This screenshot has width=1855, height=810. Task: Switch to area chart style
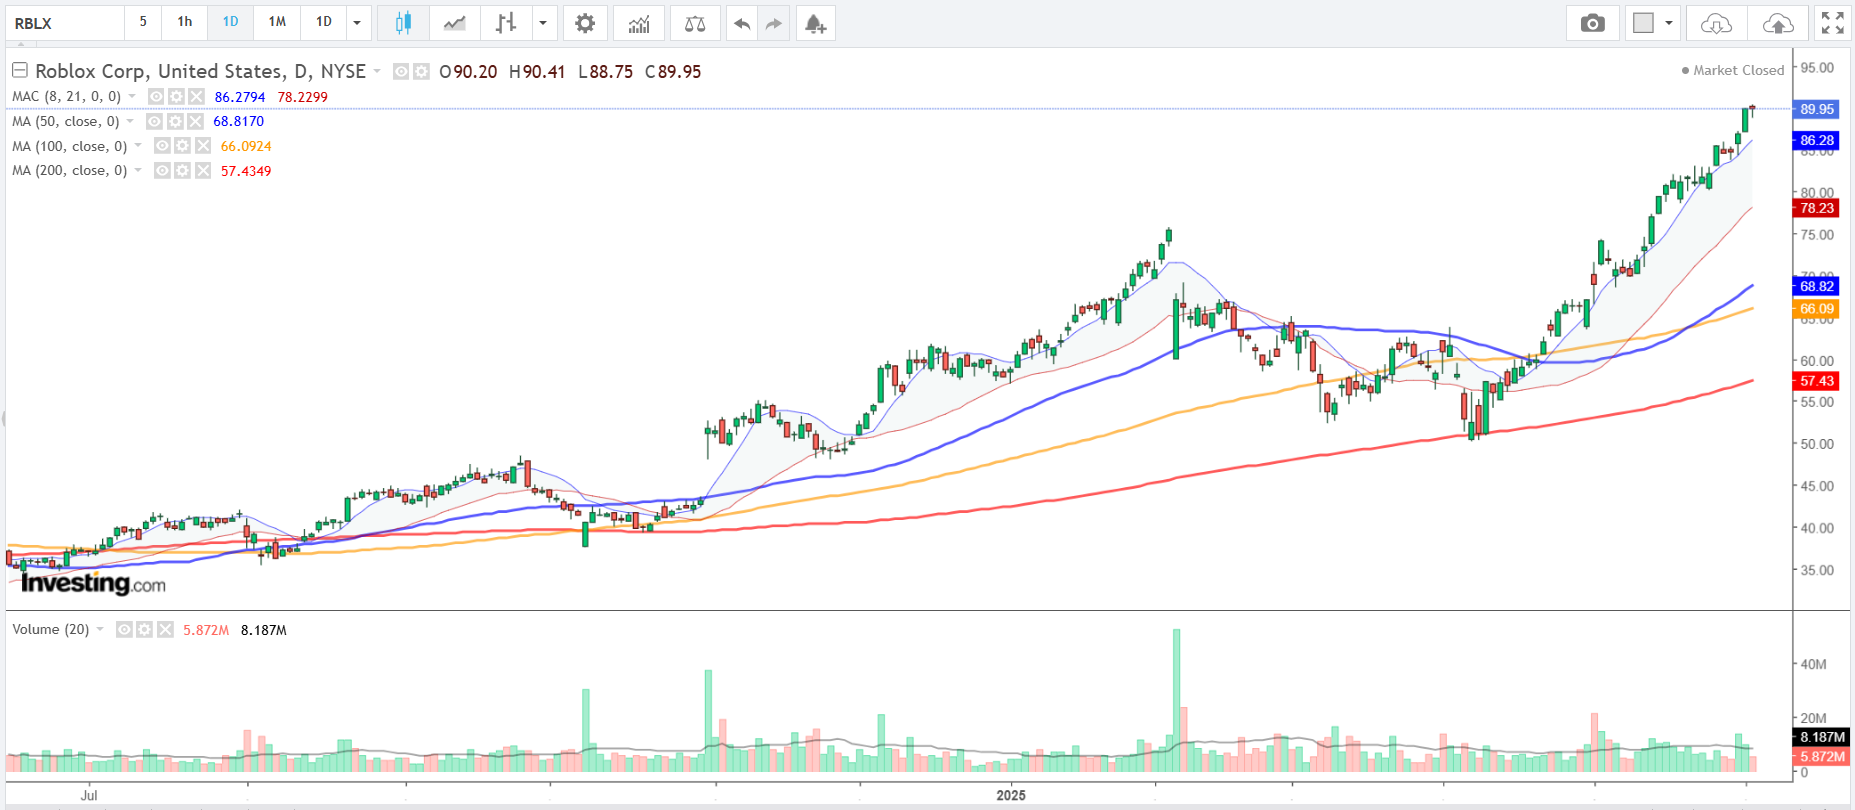click(454, 23)
